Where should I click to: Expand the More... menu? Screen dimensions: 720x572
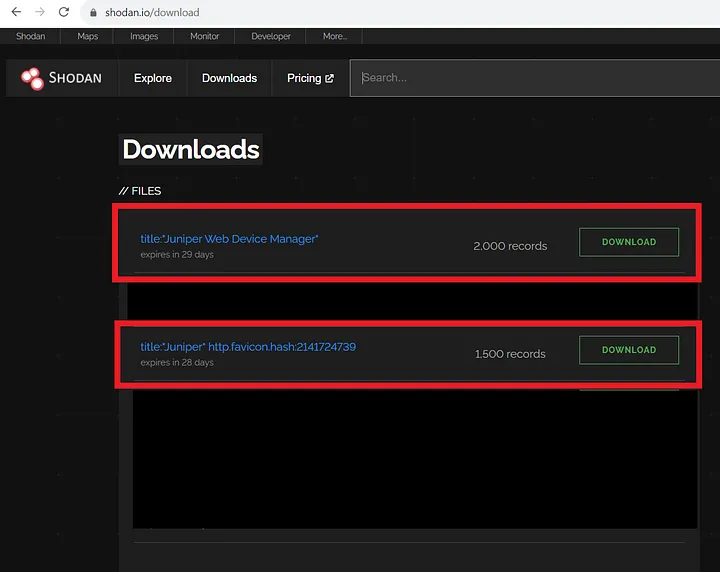pyautogui.click(x=335, y=36)
